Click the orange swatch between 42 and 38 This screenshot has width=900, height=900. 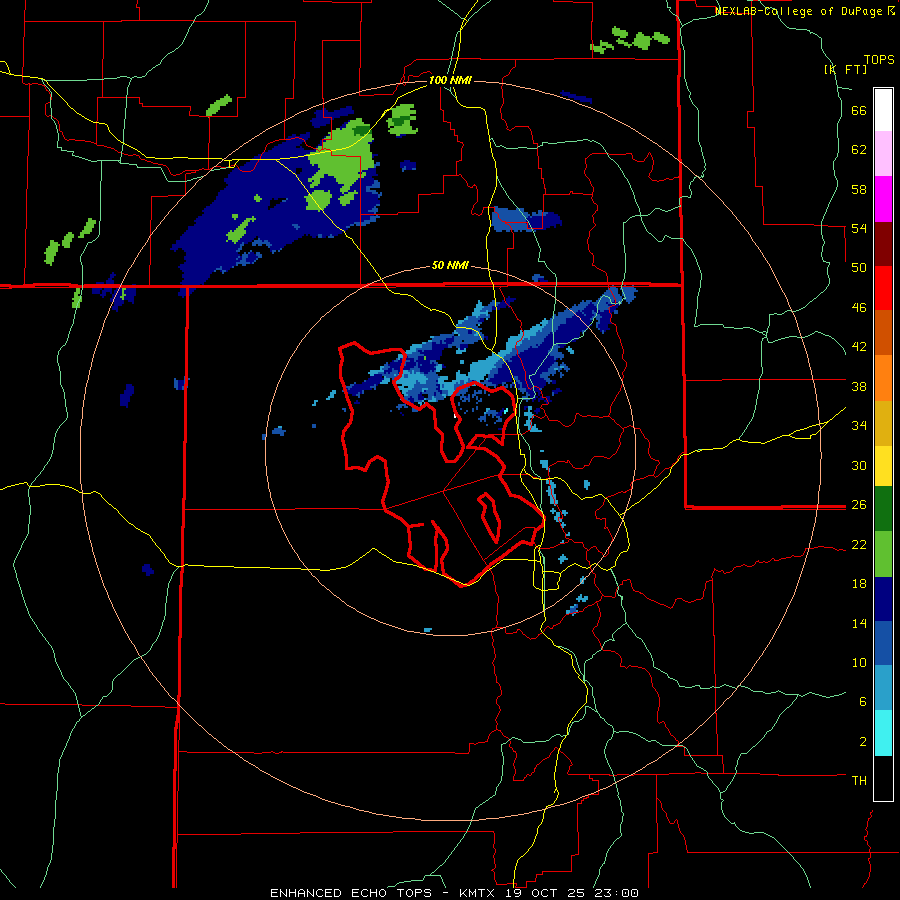pyautogui.click(x=883, y=377)
